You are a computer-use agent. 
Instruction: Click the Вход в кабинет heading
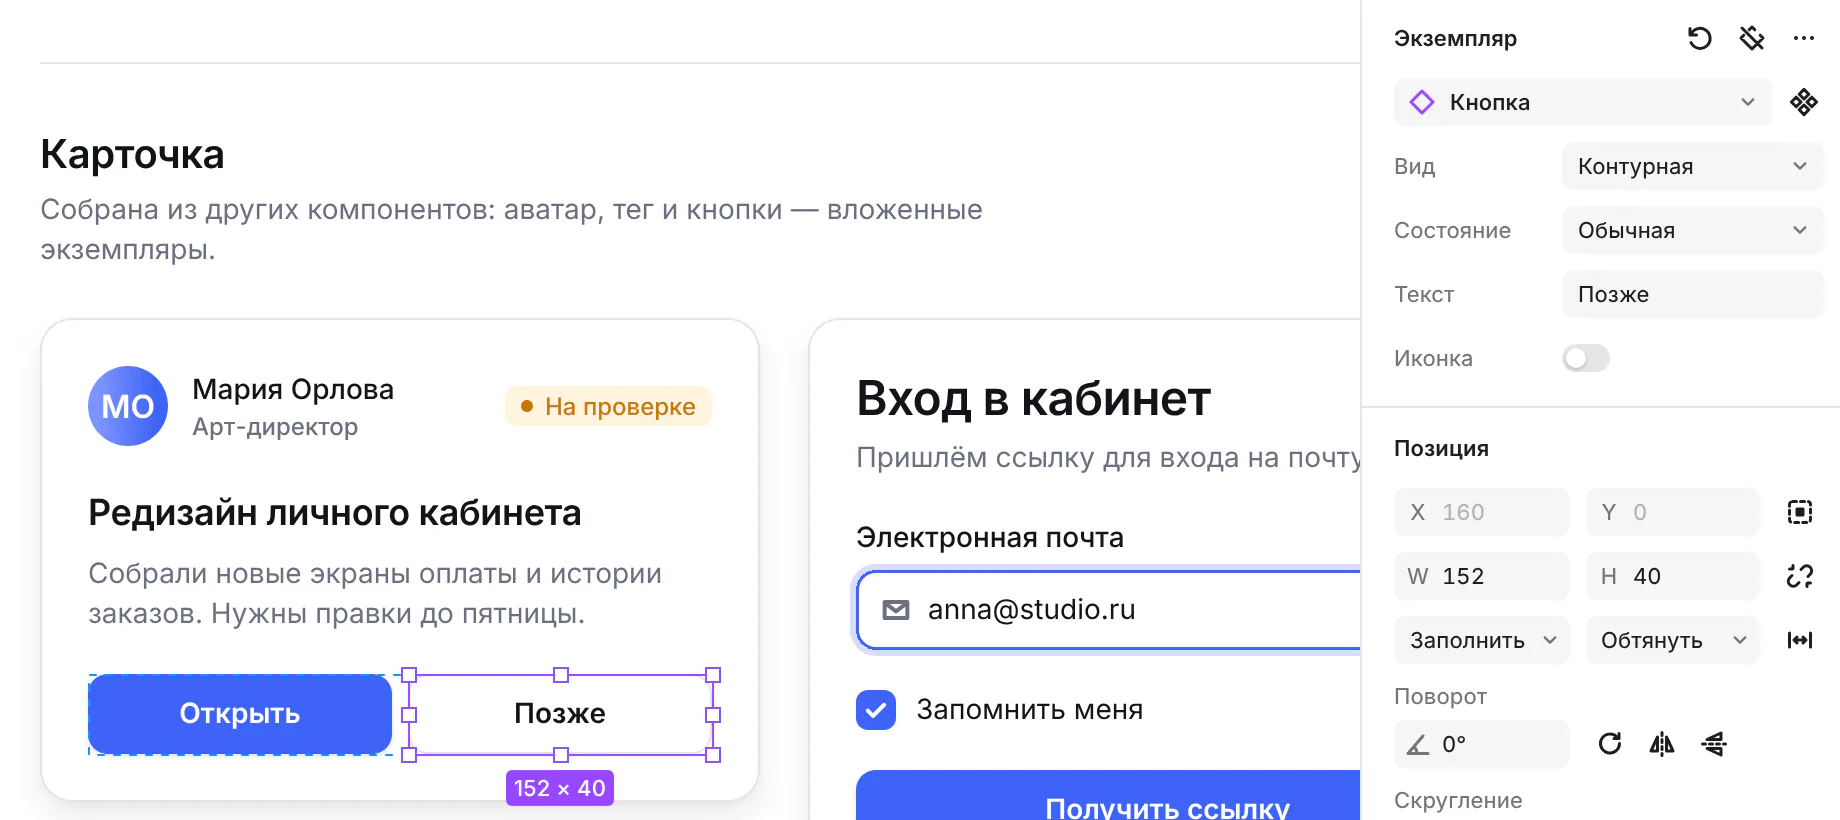(x=1034, y=399)
